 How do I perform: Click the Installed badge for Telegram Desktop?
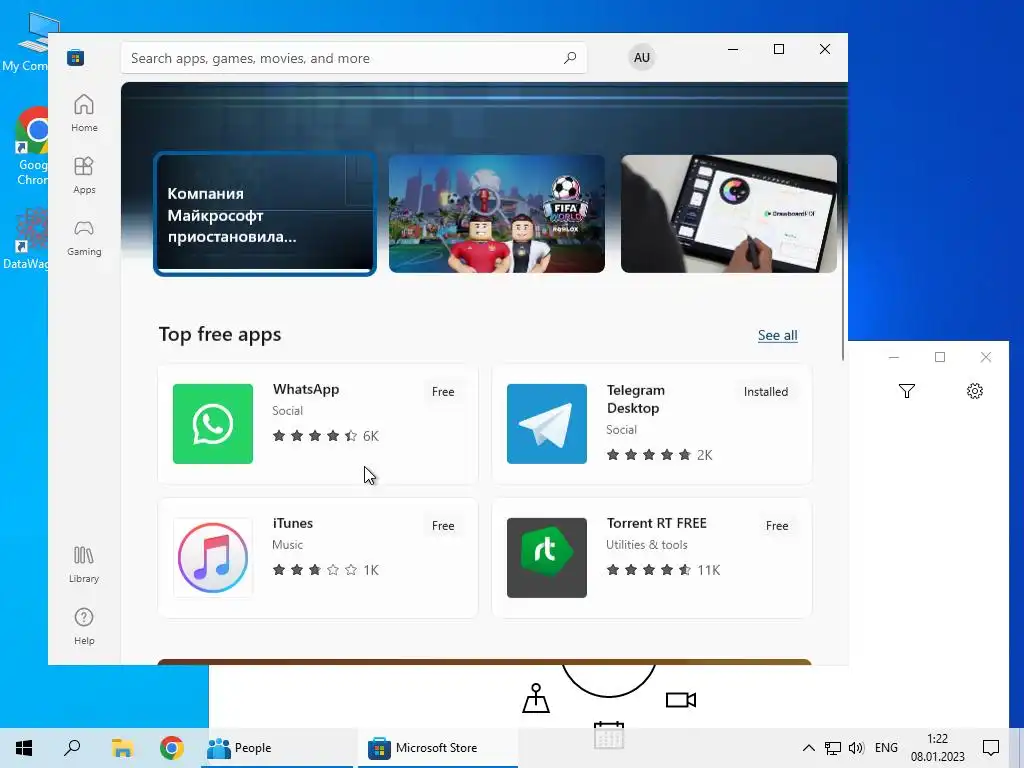click(765, 392)
